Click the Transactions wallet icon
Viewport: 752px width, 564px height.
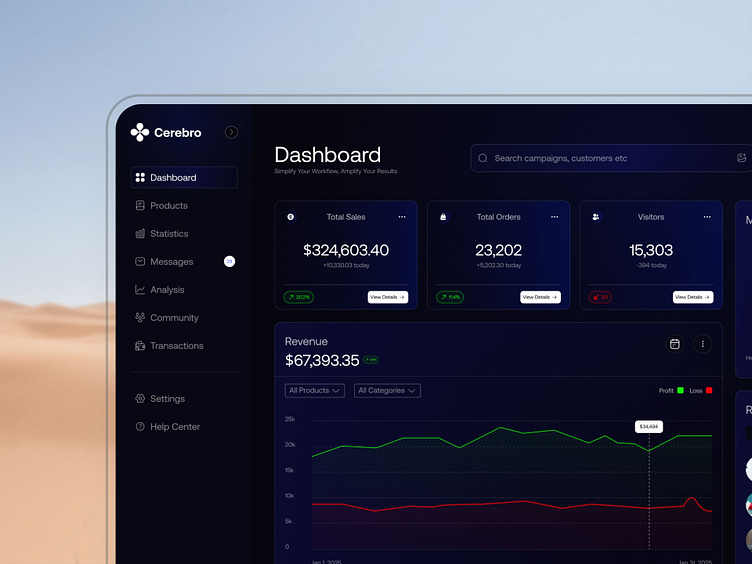tap(140, 346)
